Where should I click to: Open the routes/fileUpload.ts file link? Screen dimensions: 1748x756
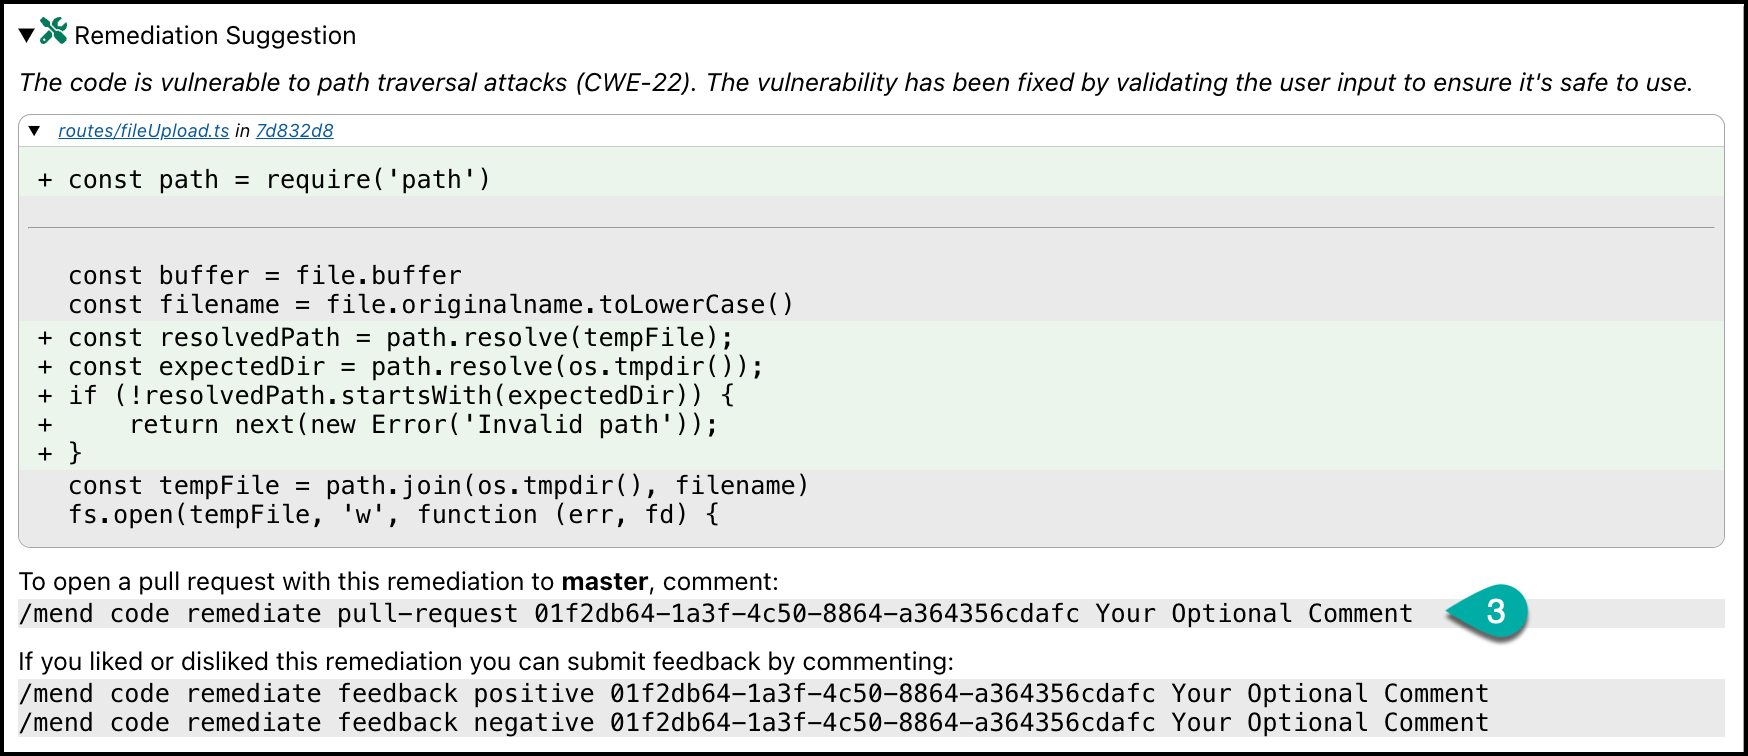click(x=143, y=131)
